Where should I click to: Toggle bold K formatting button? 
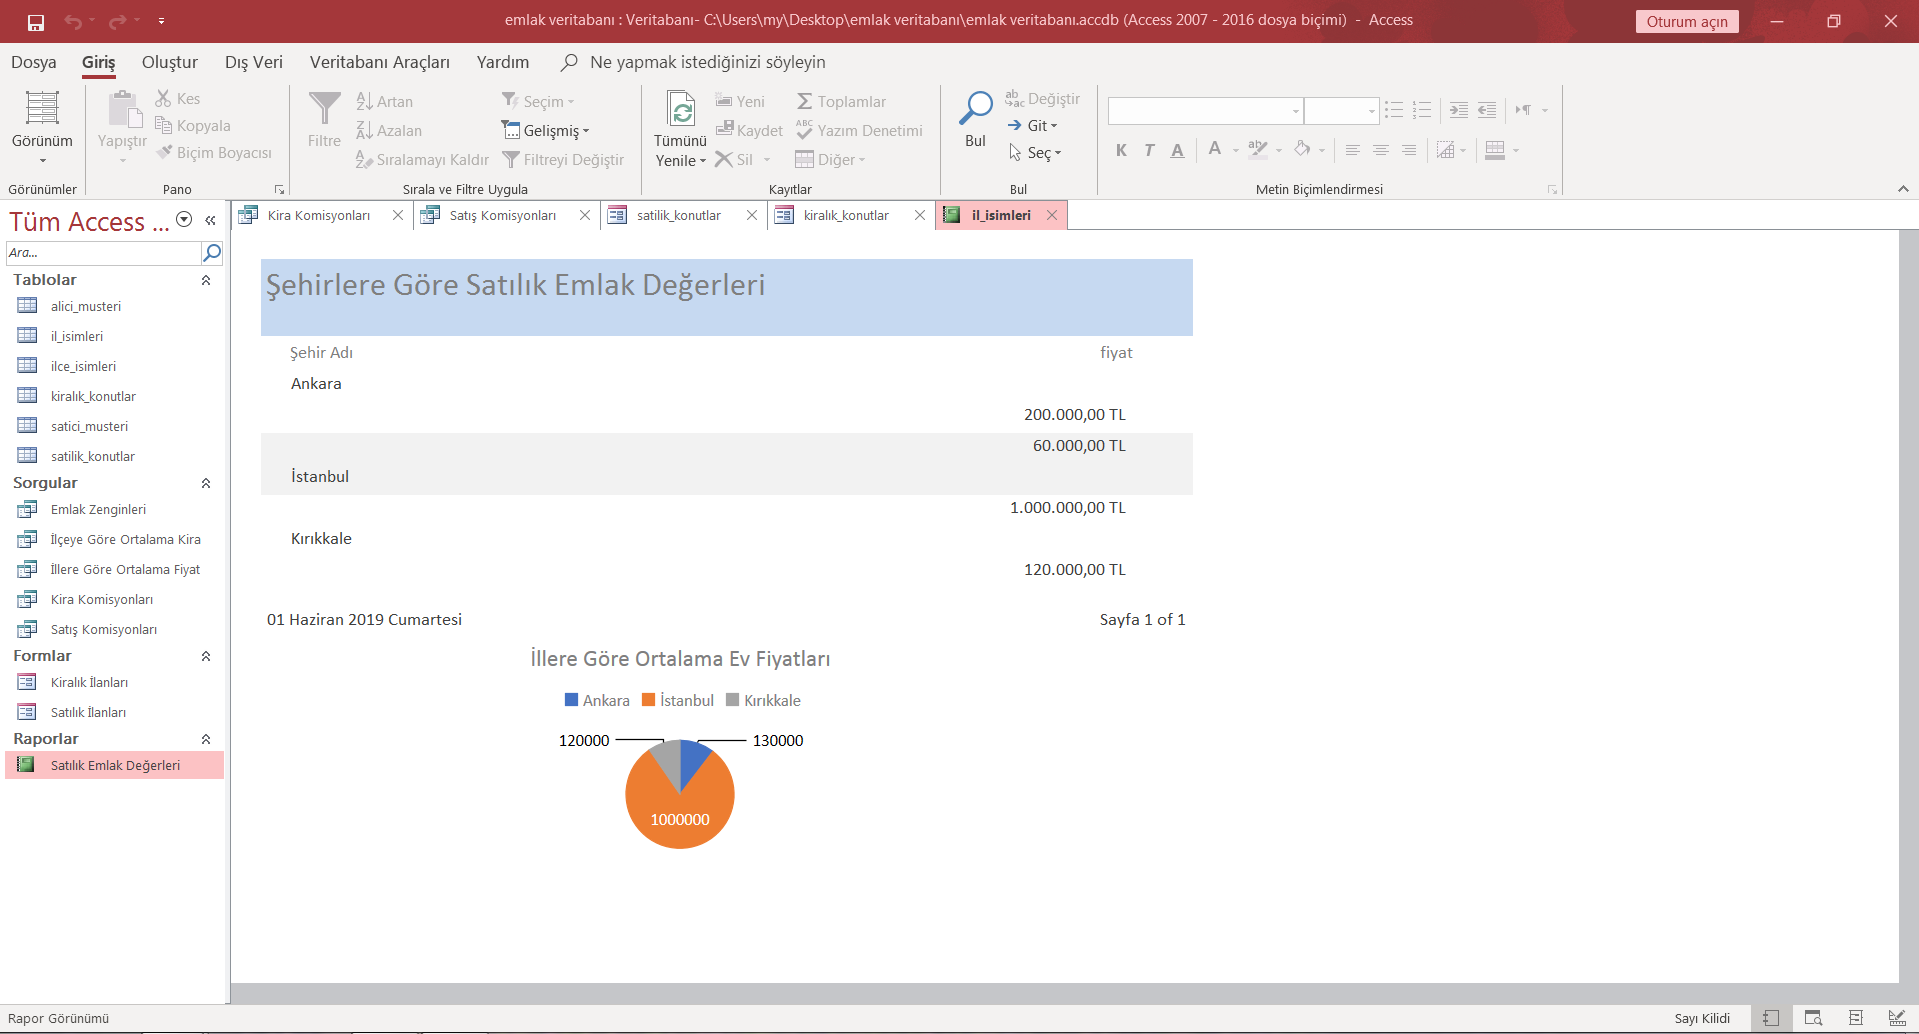pyautogui.click(x=1121, y=150)
